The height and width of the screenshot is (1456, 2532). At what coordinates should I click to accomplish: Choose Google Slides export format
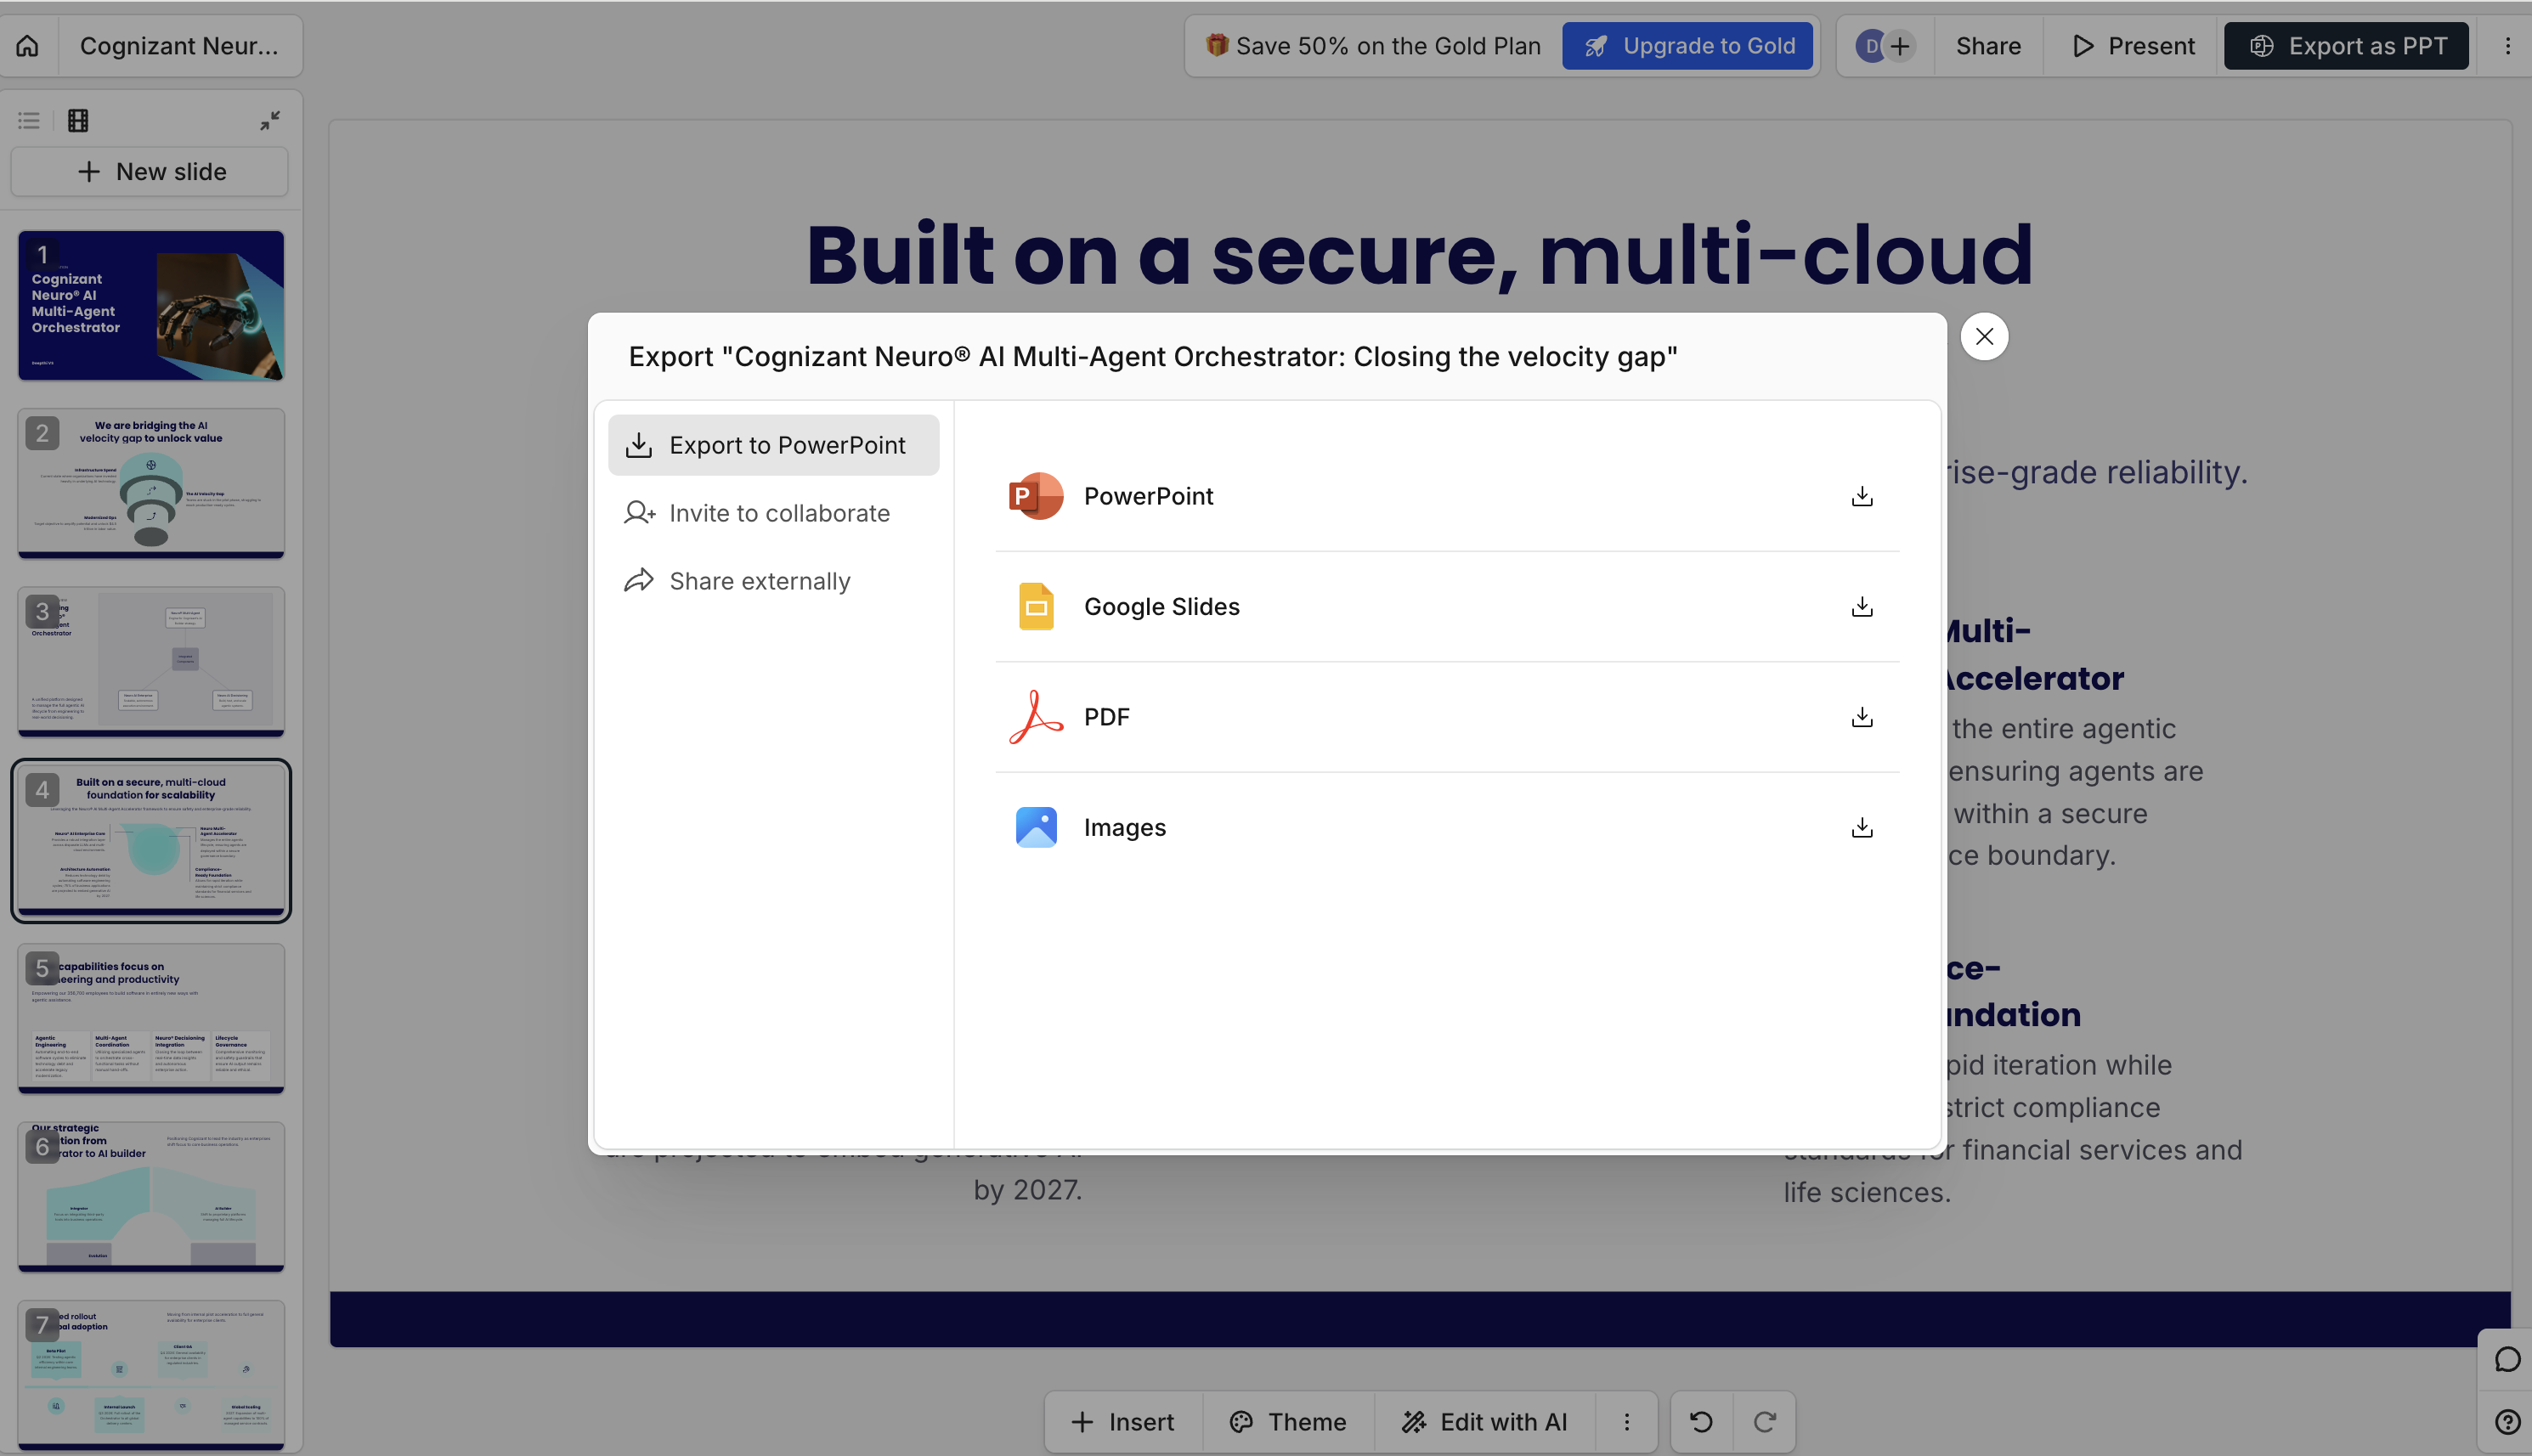coord(1447,607)
